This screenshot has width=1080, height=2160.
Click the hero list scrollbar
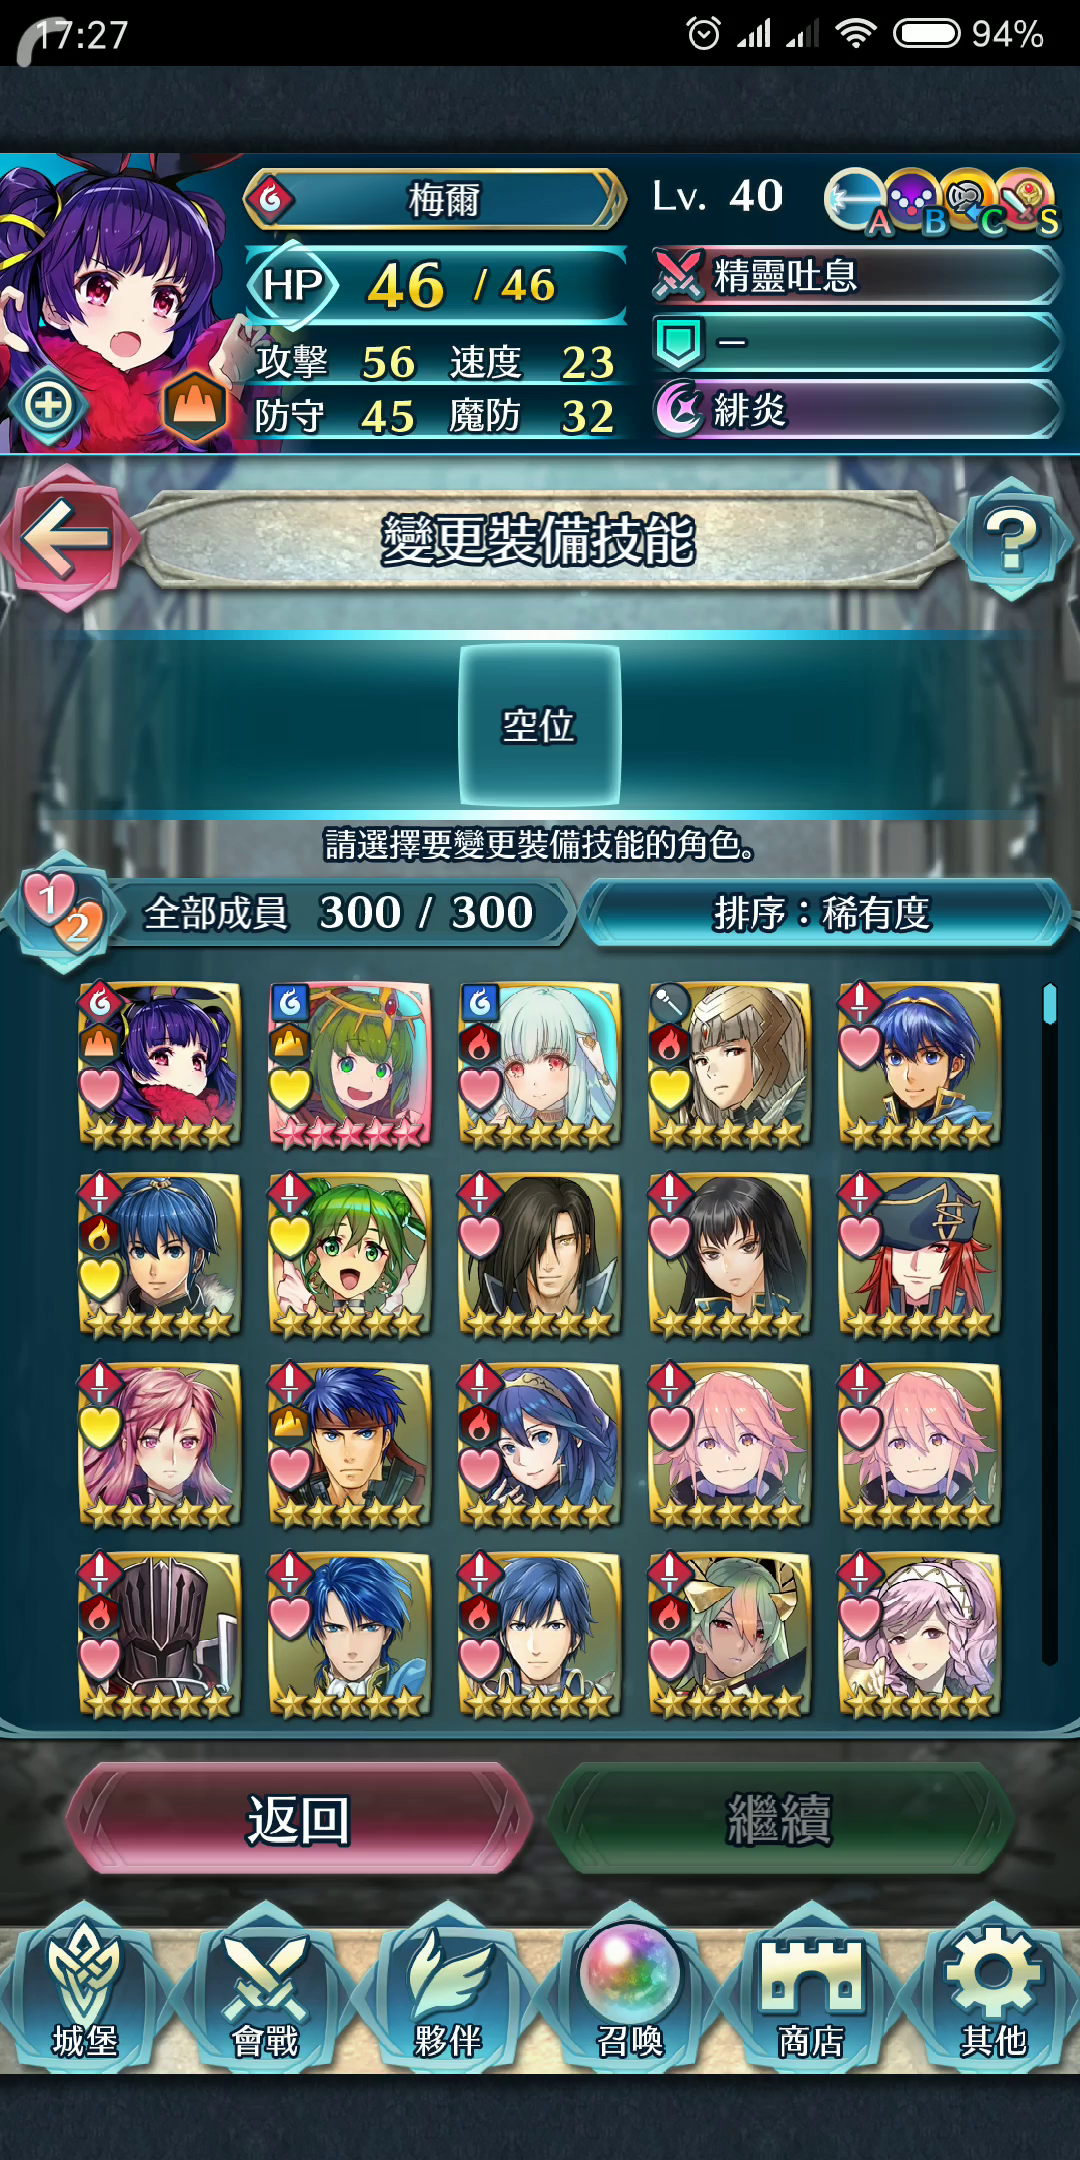click(1049, 1322)
